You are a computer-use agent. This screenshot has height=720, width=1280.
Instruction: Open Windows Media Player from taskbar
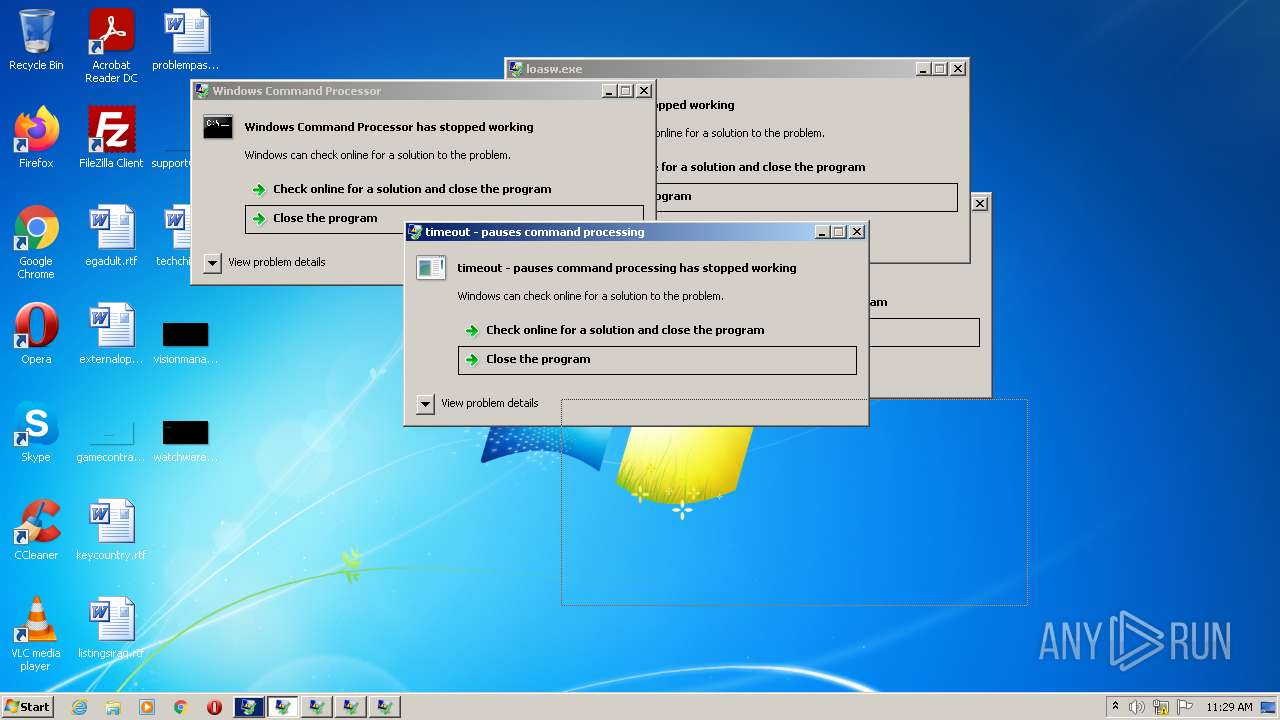pos(147,707)
